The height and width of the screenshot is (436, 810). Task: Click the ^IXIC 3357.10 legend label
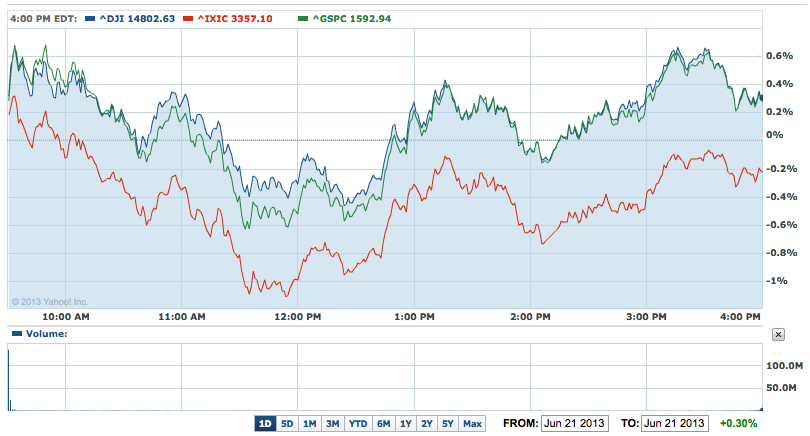pyautogui.click(x=240, y=18)
